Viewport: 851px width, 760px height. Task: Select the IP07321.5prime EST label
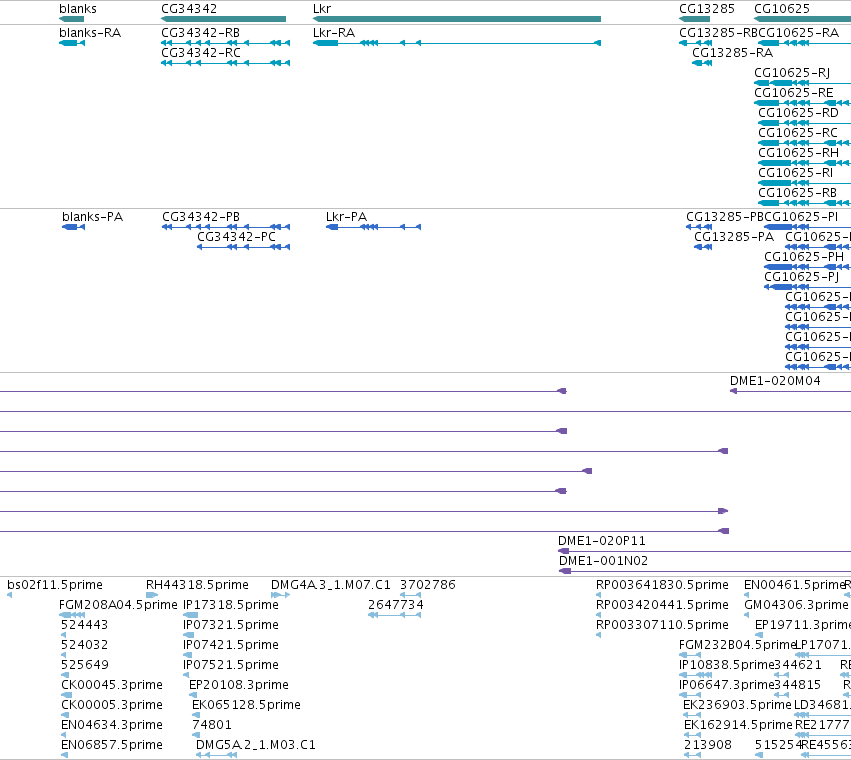pos(231,625)
